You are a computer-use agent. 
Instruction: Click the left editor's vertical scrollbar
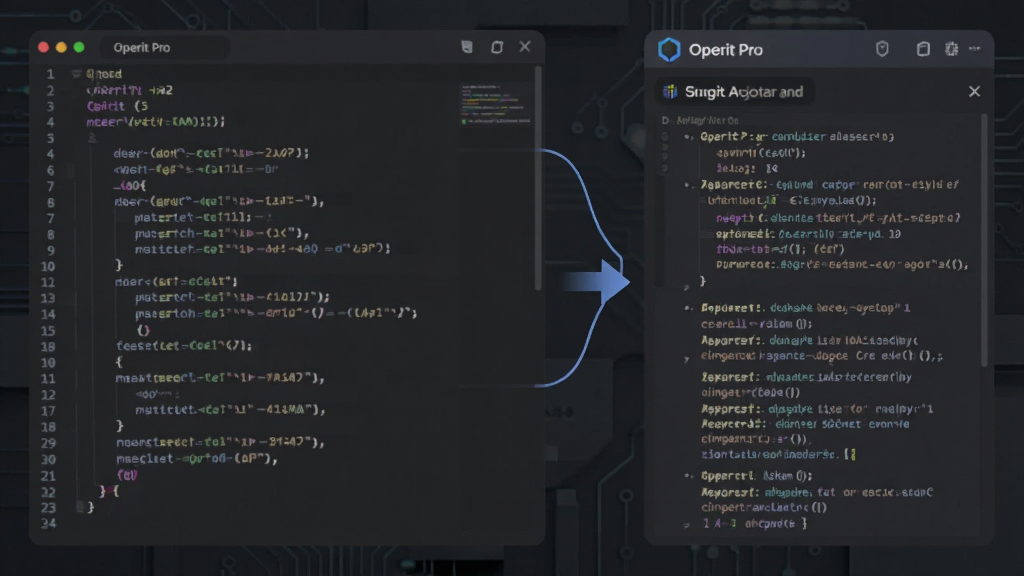click(538, 178)
